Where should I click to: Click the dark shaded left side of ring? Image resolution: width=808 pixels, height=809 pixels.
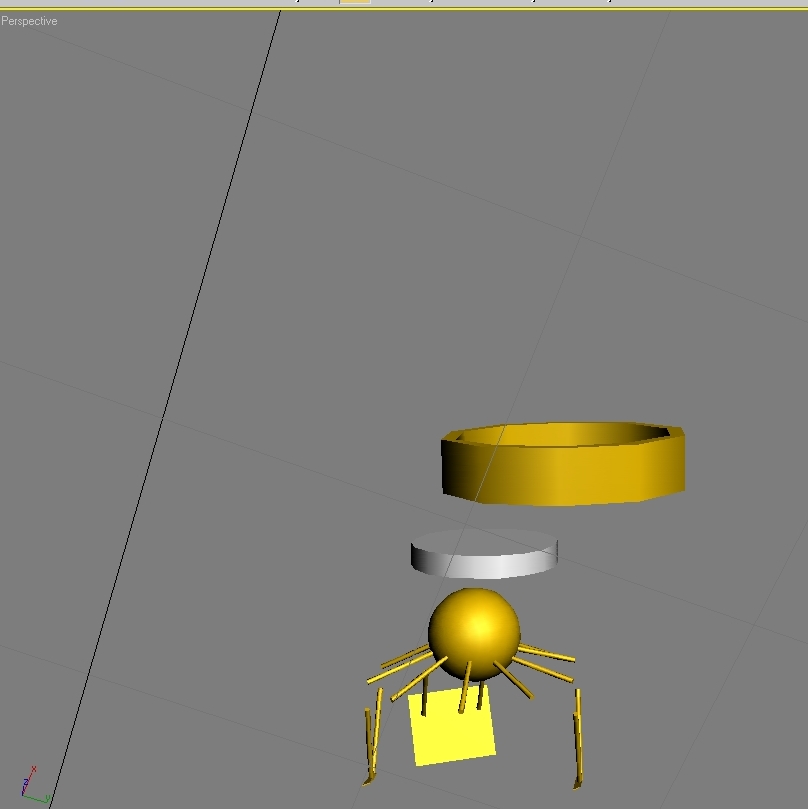pos(457,470)
